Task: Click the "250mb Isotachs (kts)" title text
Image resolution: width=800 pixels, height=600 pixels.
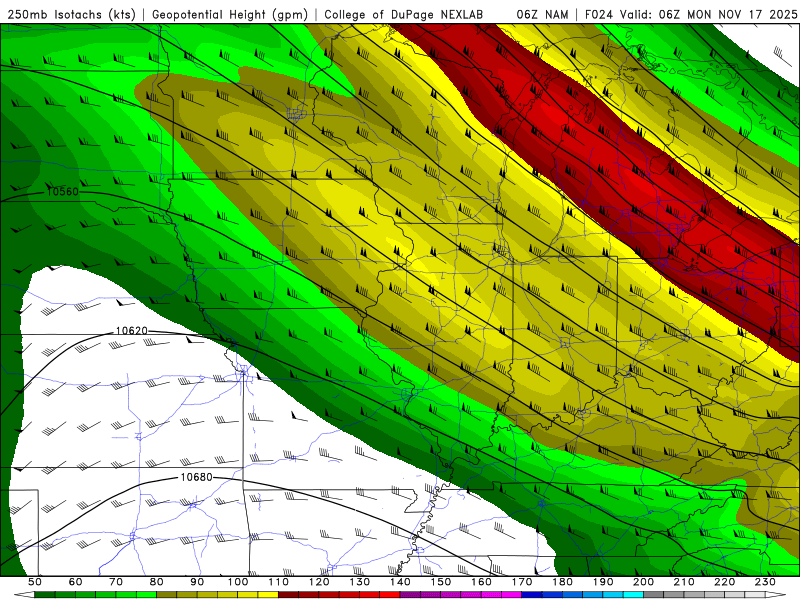Action: pos(71,14)
